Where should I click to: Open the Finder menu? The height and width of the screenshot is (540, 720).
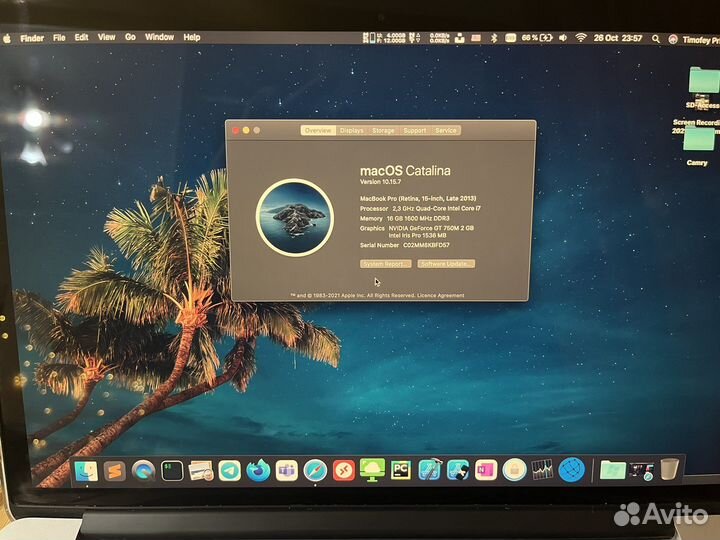point(32,38)
